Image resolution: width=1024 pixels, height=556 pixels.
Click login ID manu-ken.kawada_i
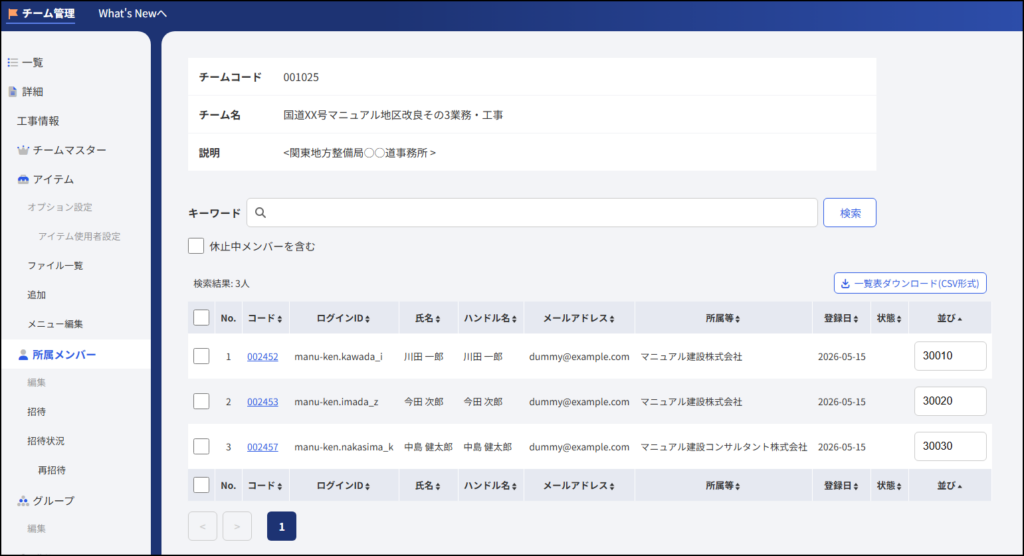[x=338, y=357]
